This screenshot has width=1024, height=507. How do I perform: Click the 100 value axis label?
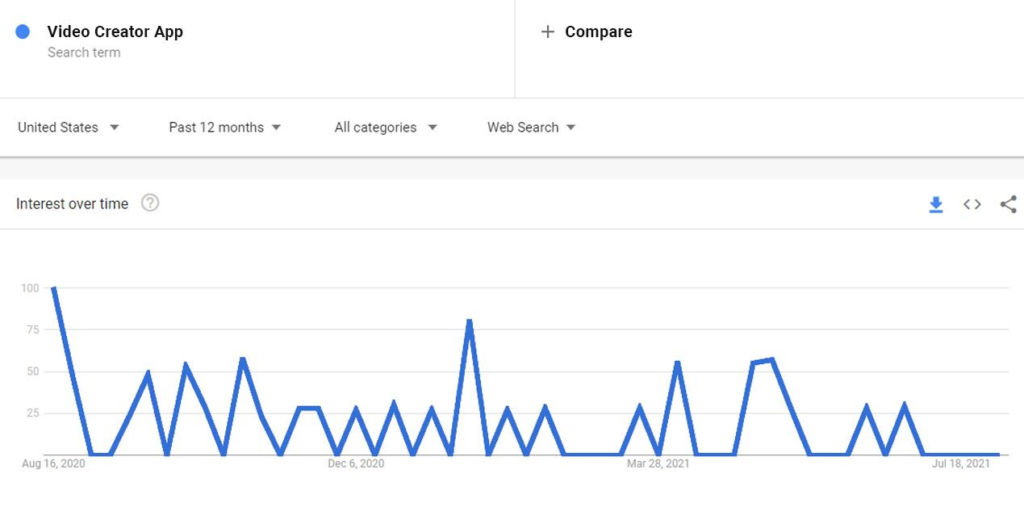pos(29,288)
